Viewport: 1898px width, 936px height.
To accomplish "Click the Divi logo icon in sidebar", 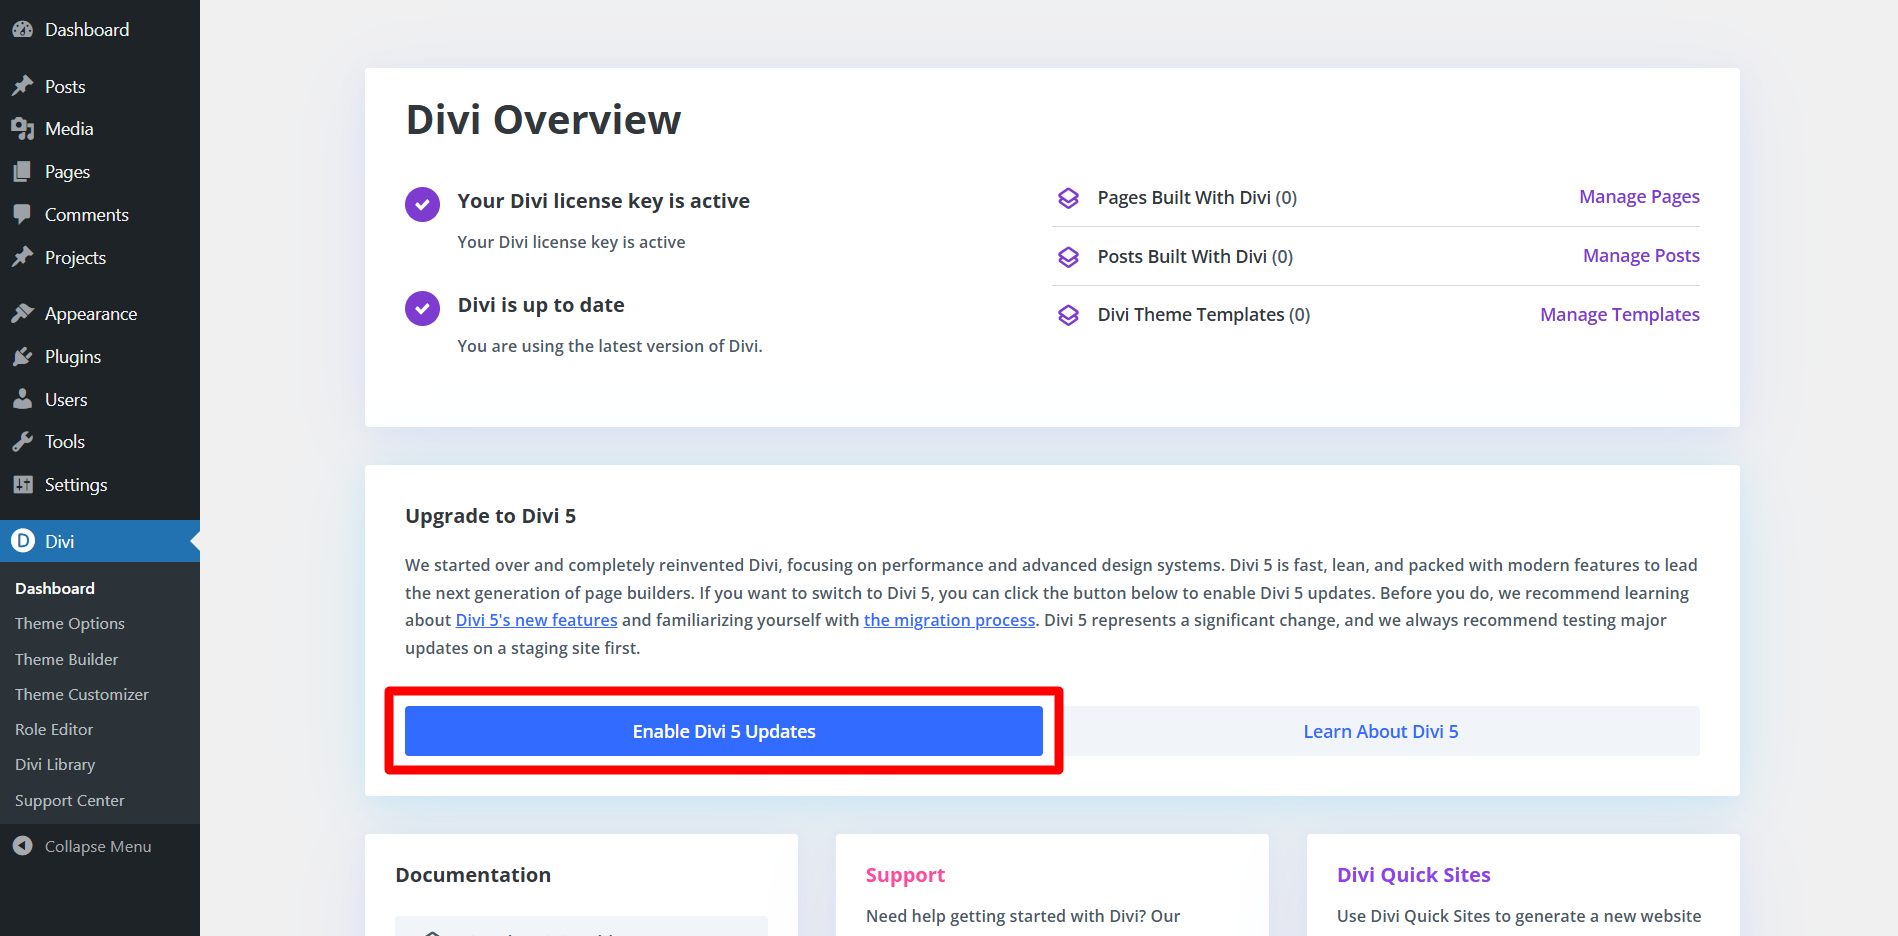I will coord(22,541).
